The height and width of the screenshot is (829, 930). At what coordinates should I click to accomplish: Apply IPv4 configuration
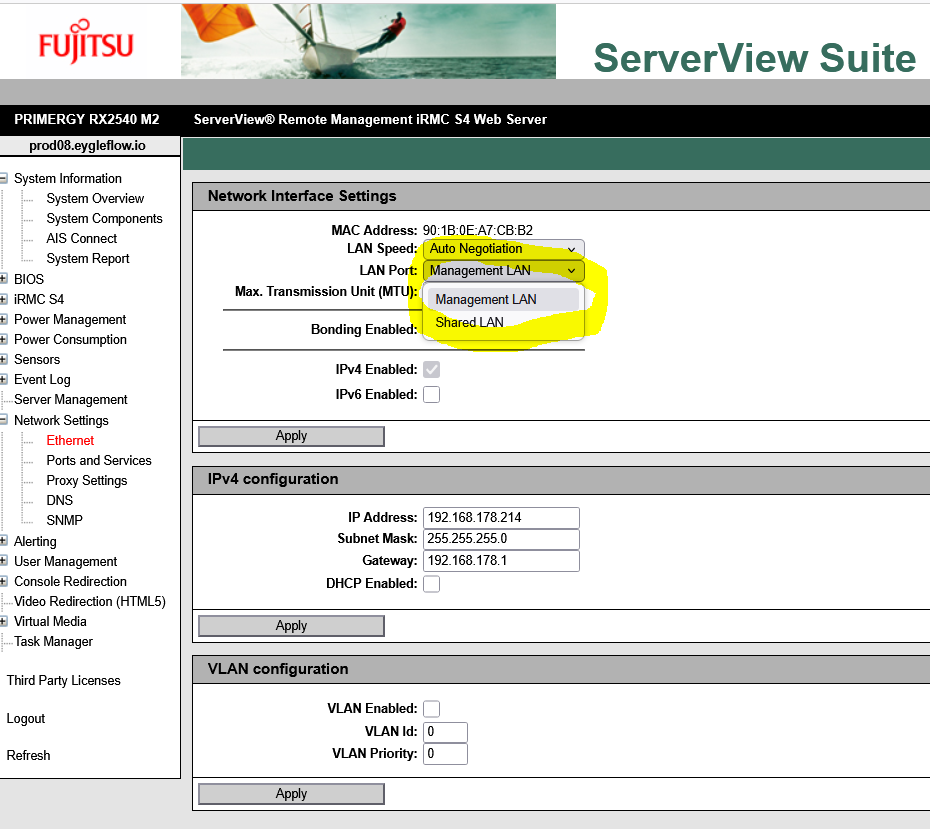point(291,626)
